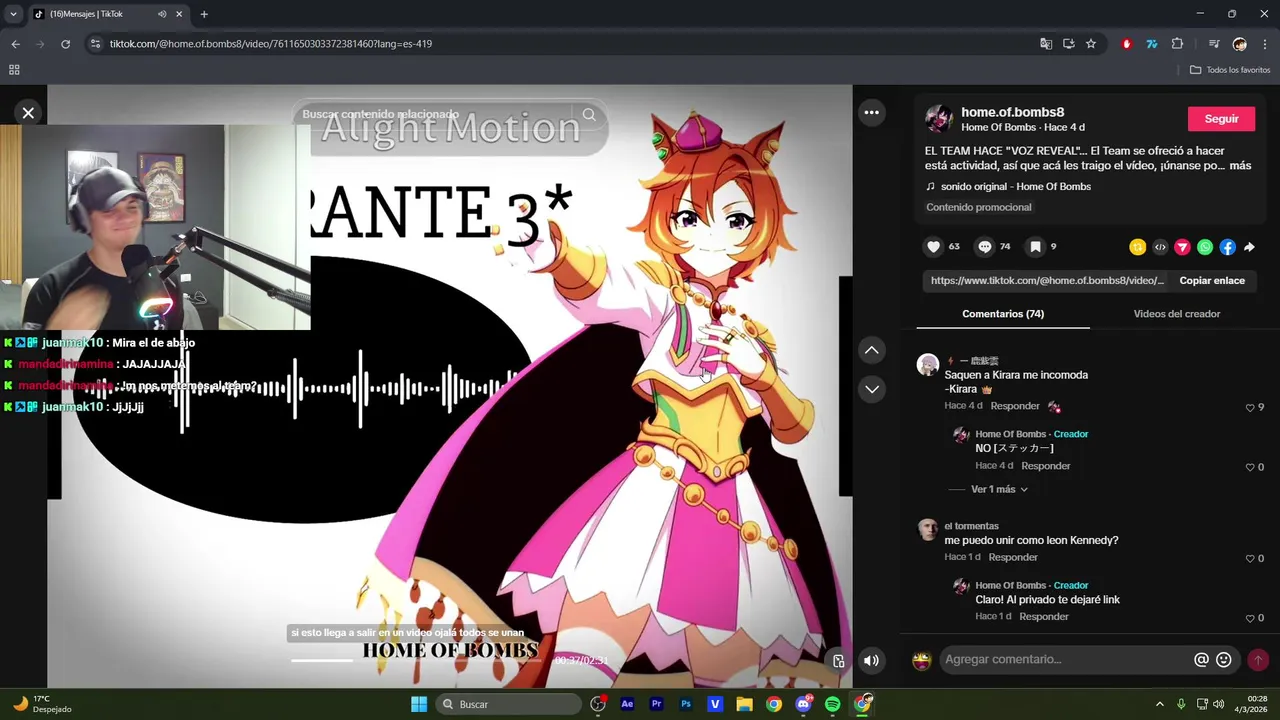Send to friends with red paper-plane icon
Image resolution: width=1280 pixels, height=720 pixels.
pos(1182,247)
